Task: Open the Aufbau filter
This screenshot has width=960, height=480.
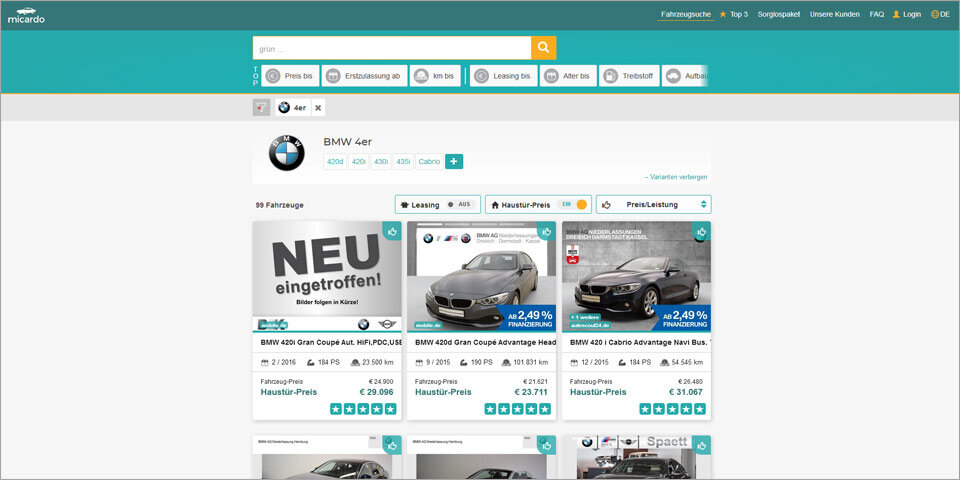Action: coord(686,76)
